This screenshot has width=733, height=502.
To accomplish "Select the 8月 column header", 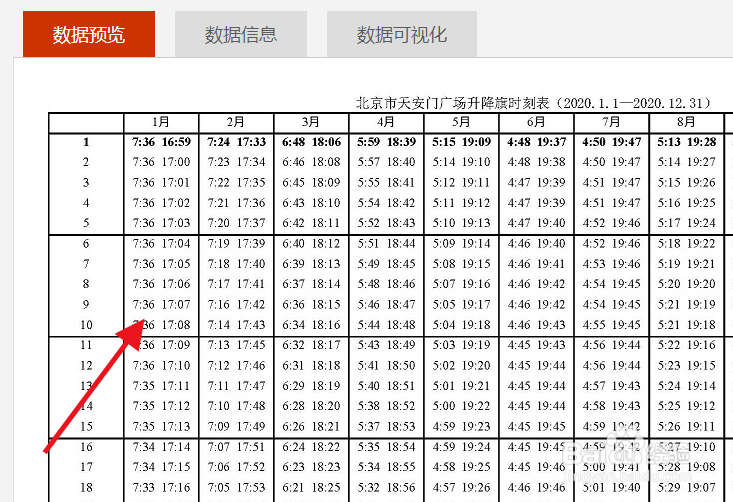I will coord(686,122).
